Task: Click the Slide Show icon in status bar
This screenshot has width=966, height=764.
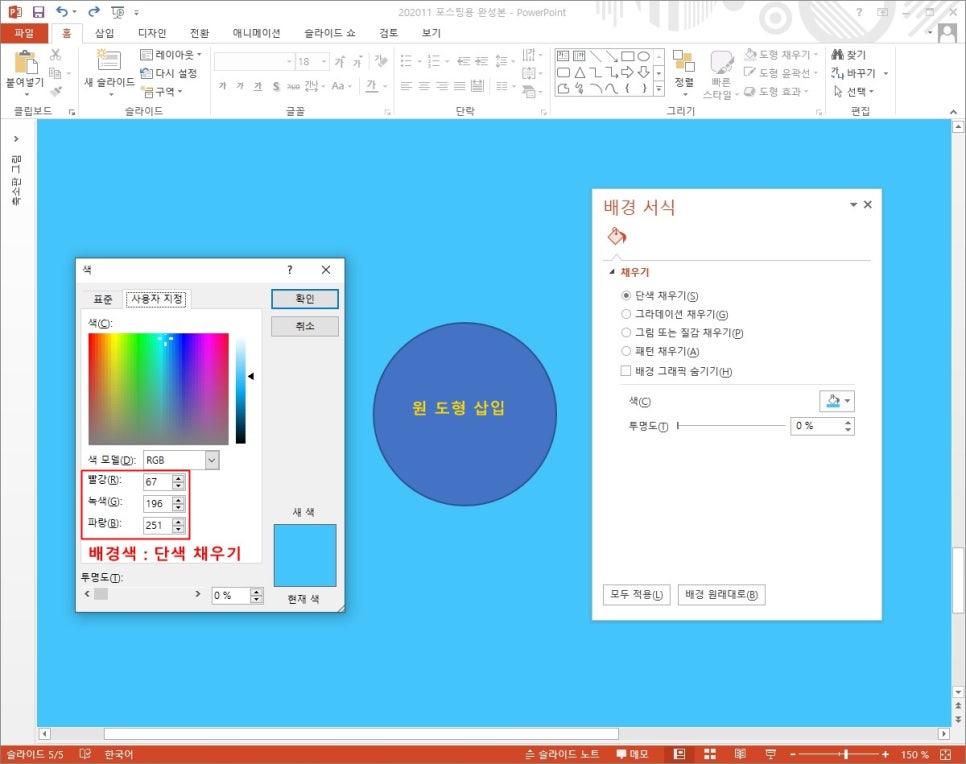Action: [x=770, y=754]
